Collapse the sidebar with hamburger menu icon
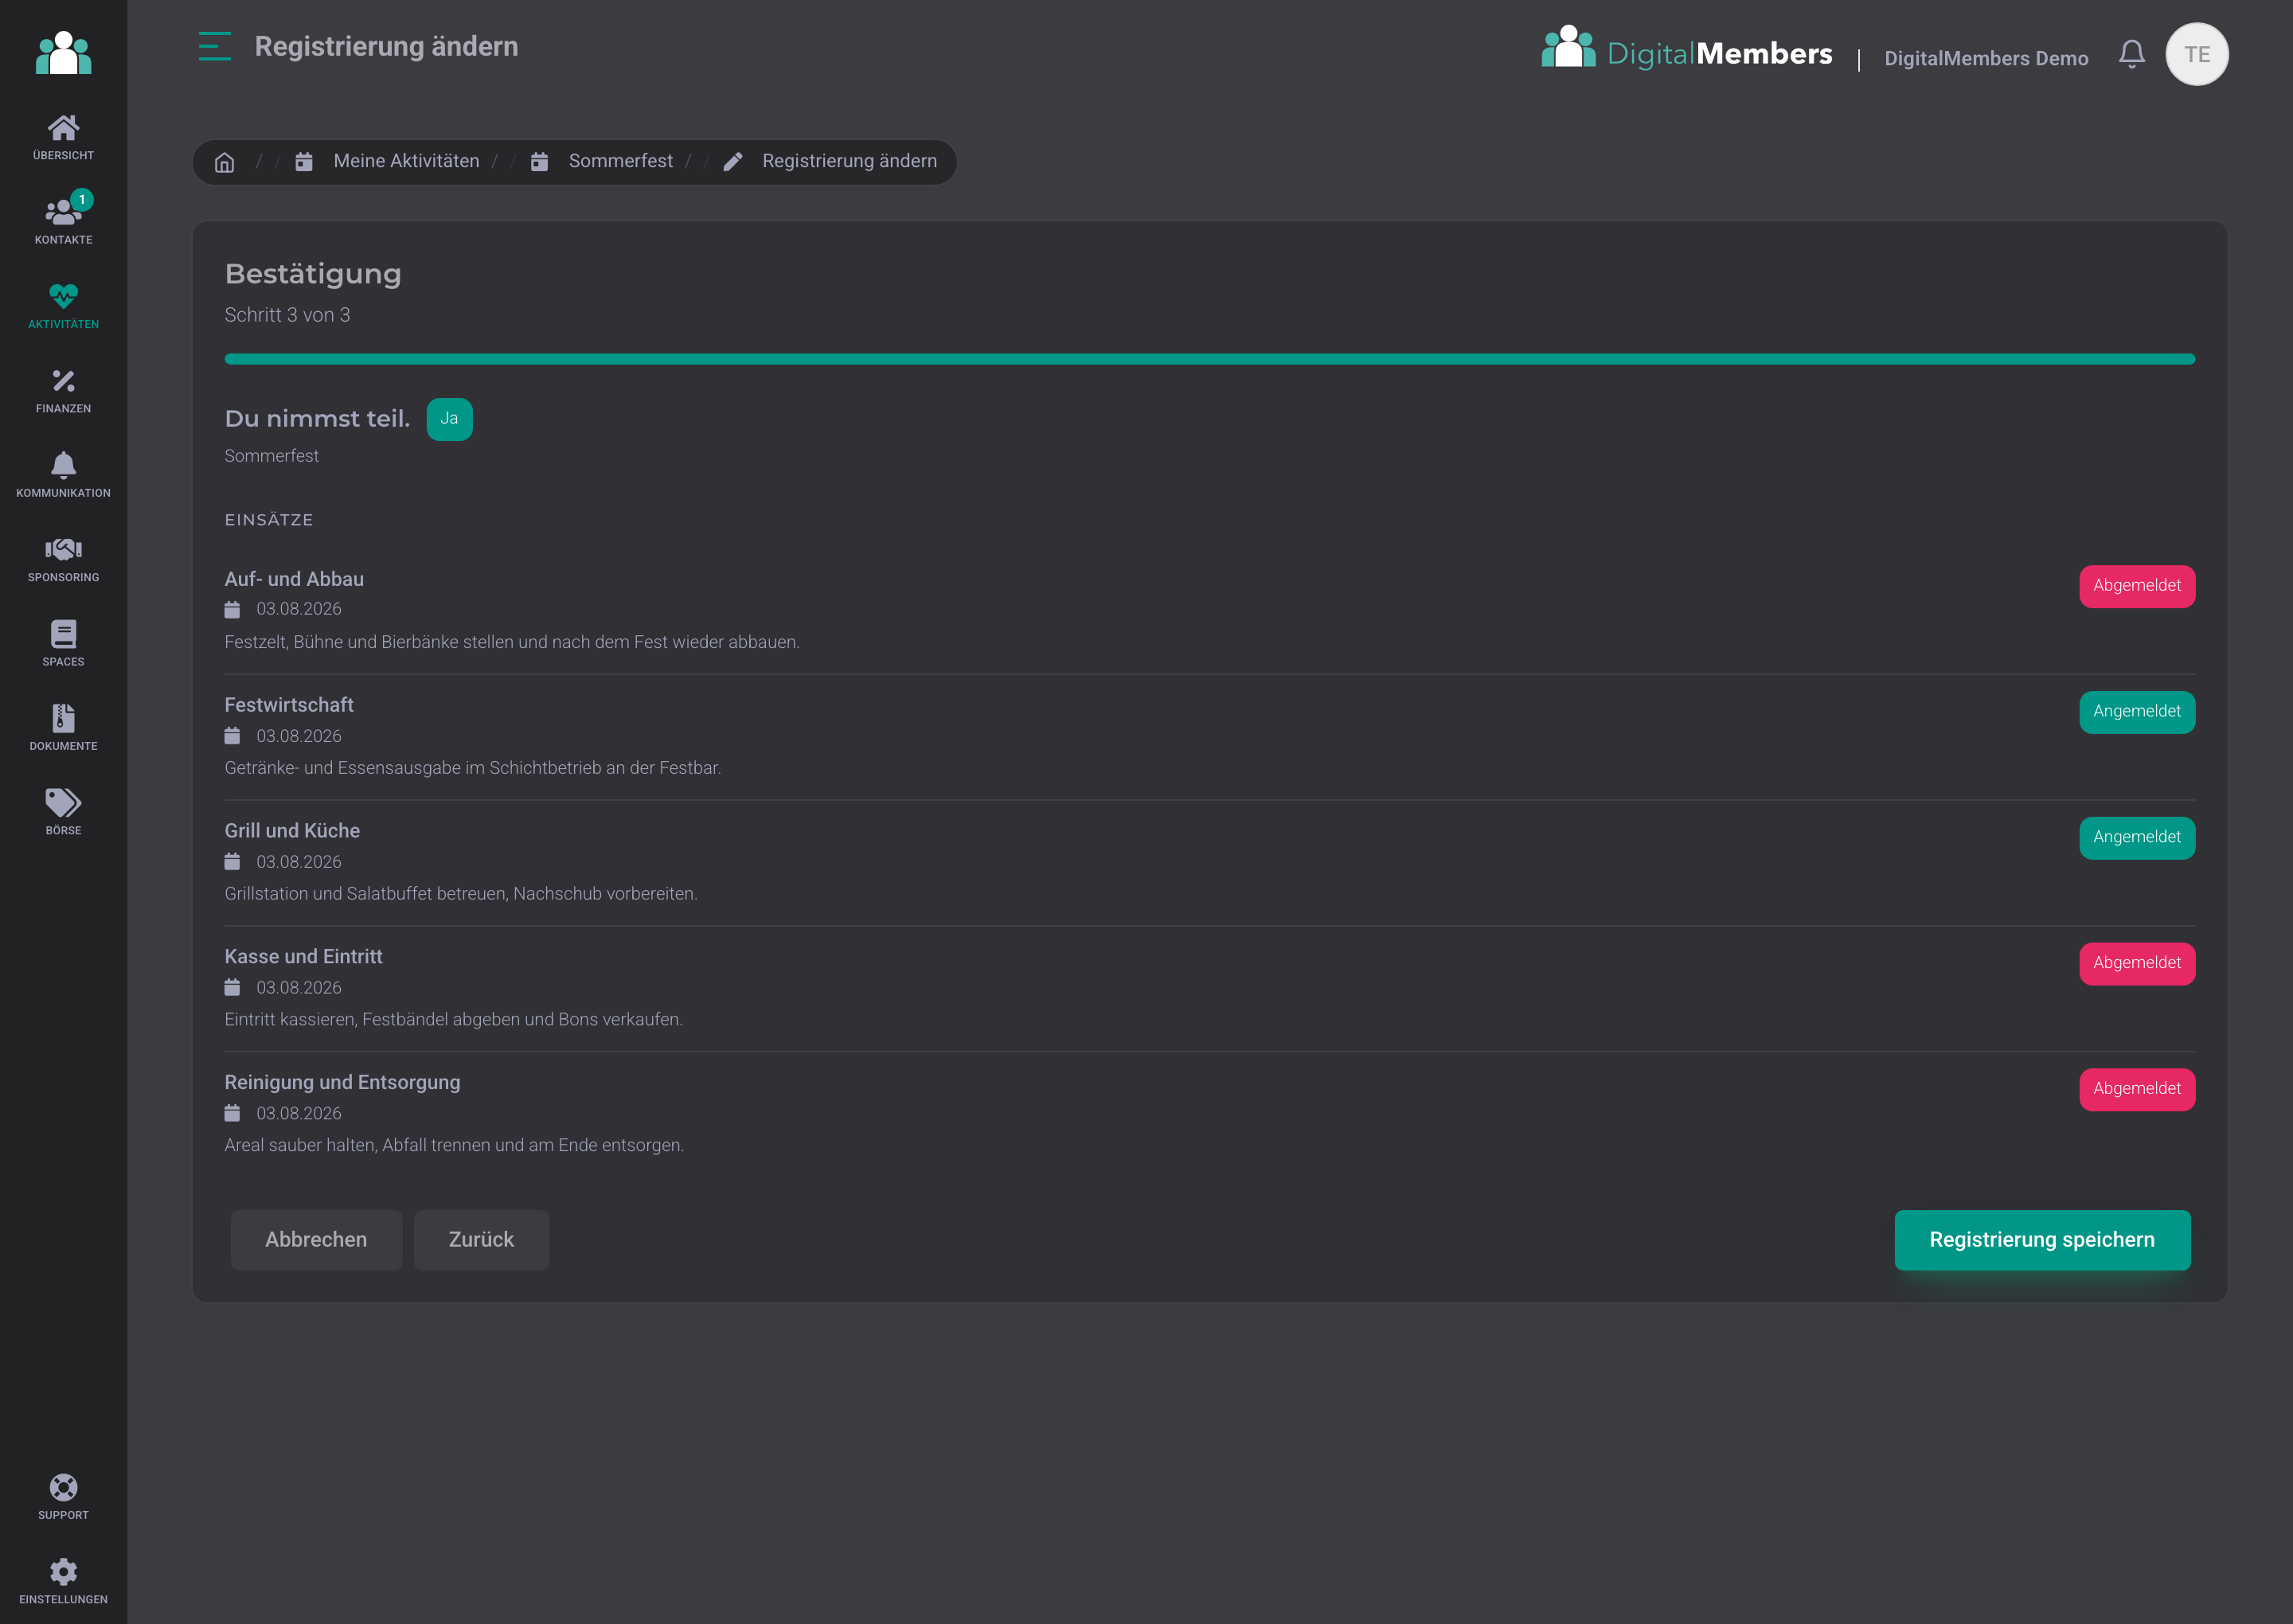 (215, 46)
